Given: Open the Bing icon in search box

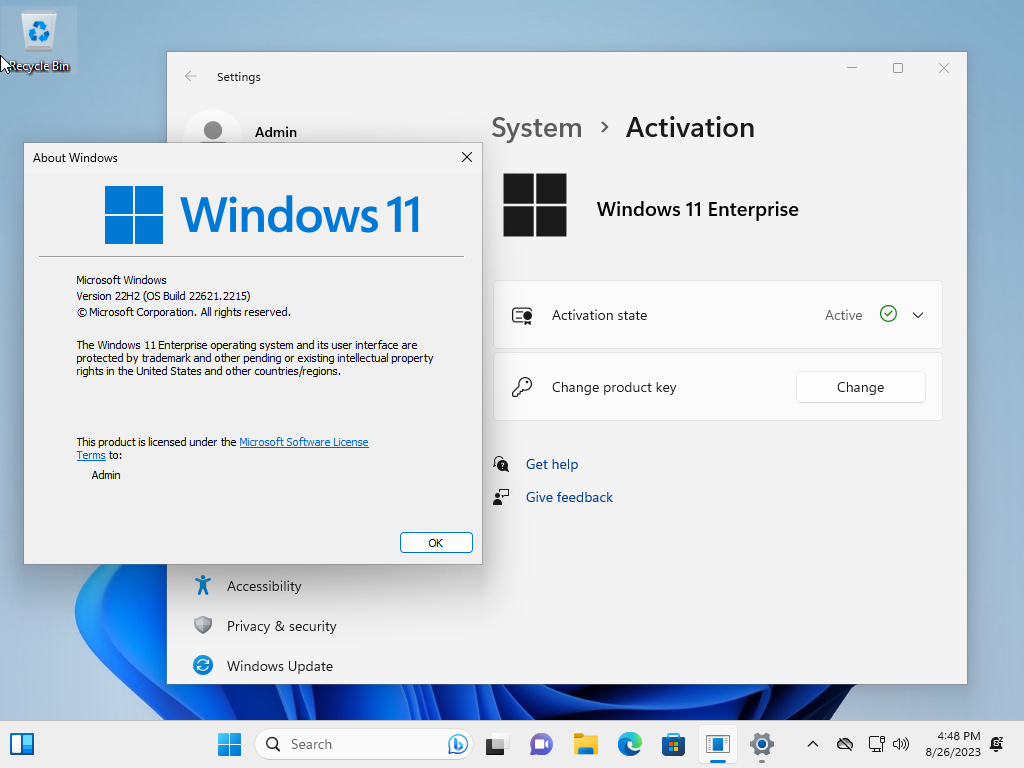Looking at the screenshot, I should click(x=458, y=744).
